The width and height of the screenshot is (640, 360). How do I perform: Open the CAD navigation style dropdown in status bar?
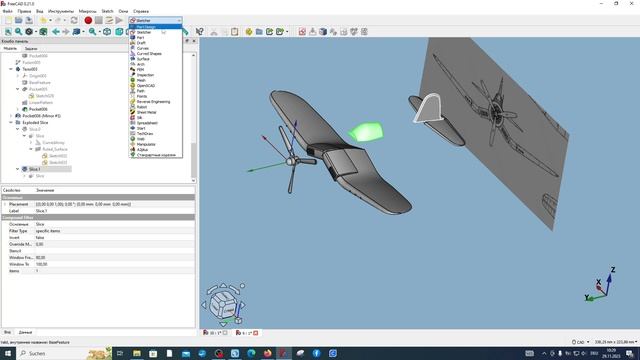click(581, 342)
